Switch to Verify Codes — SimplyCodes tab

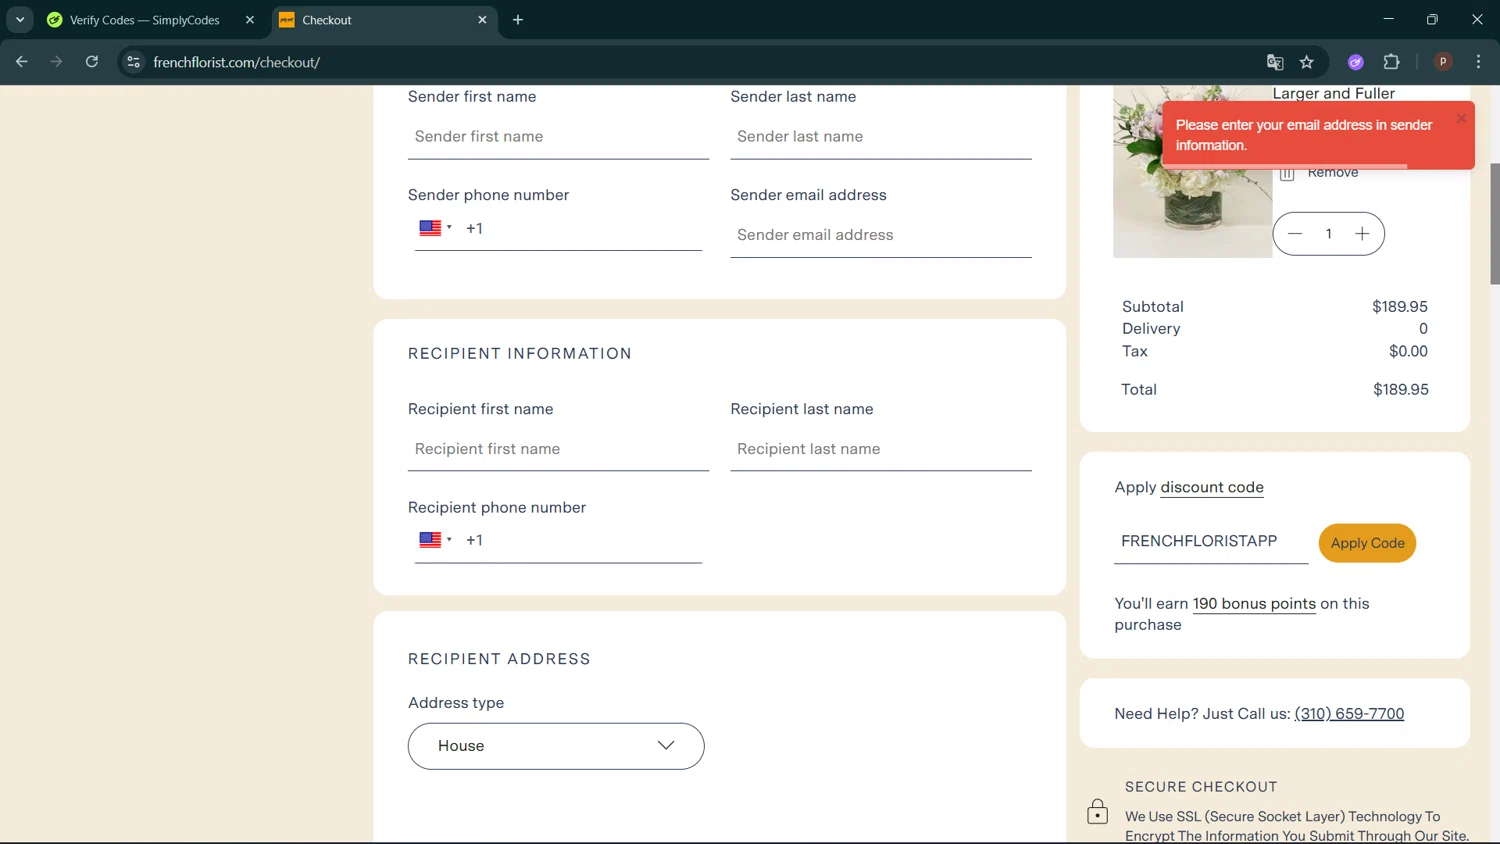click(144, 20)
